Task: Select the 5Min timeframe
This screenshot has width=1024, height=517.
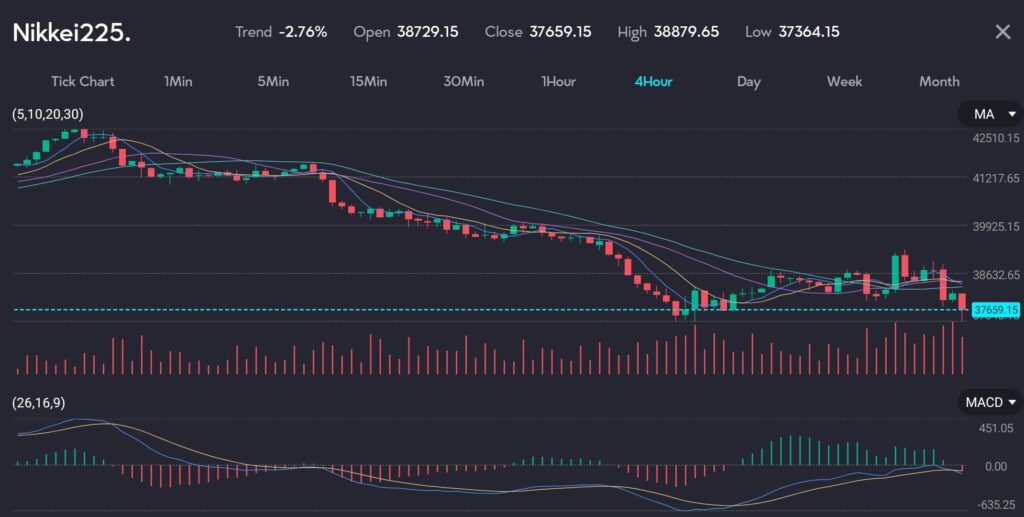Action: (x=273, y=81)
